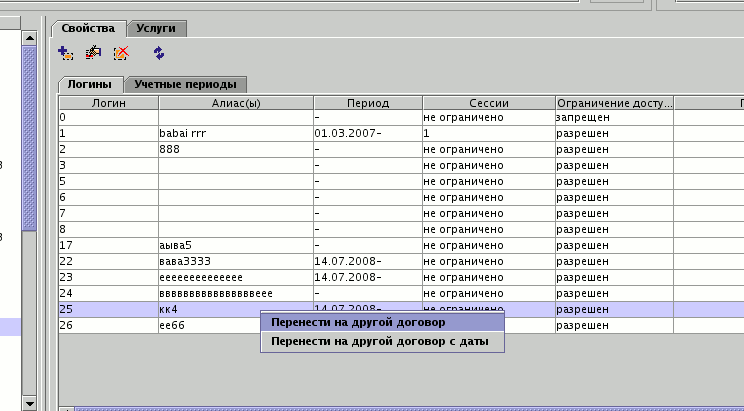The width and height of the screenshot is (744, 411).
Task: Click the Период column header
Action: 368,103
